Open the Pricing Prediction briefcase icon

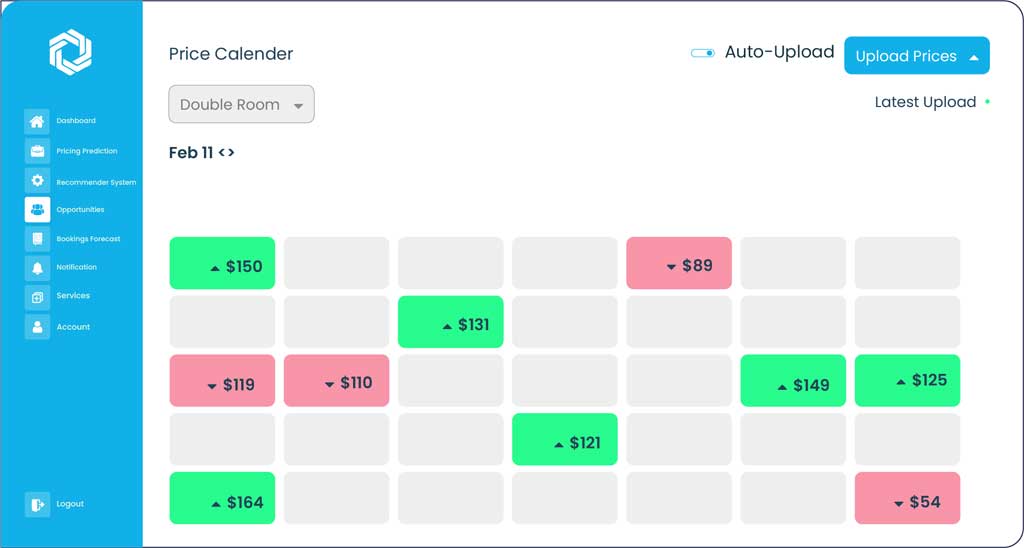(37, 151)
